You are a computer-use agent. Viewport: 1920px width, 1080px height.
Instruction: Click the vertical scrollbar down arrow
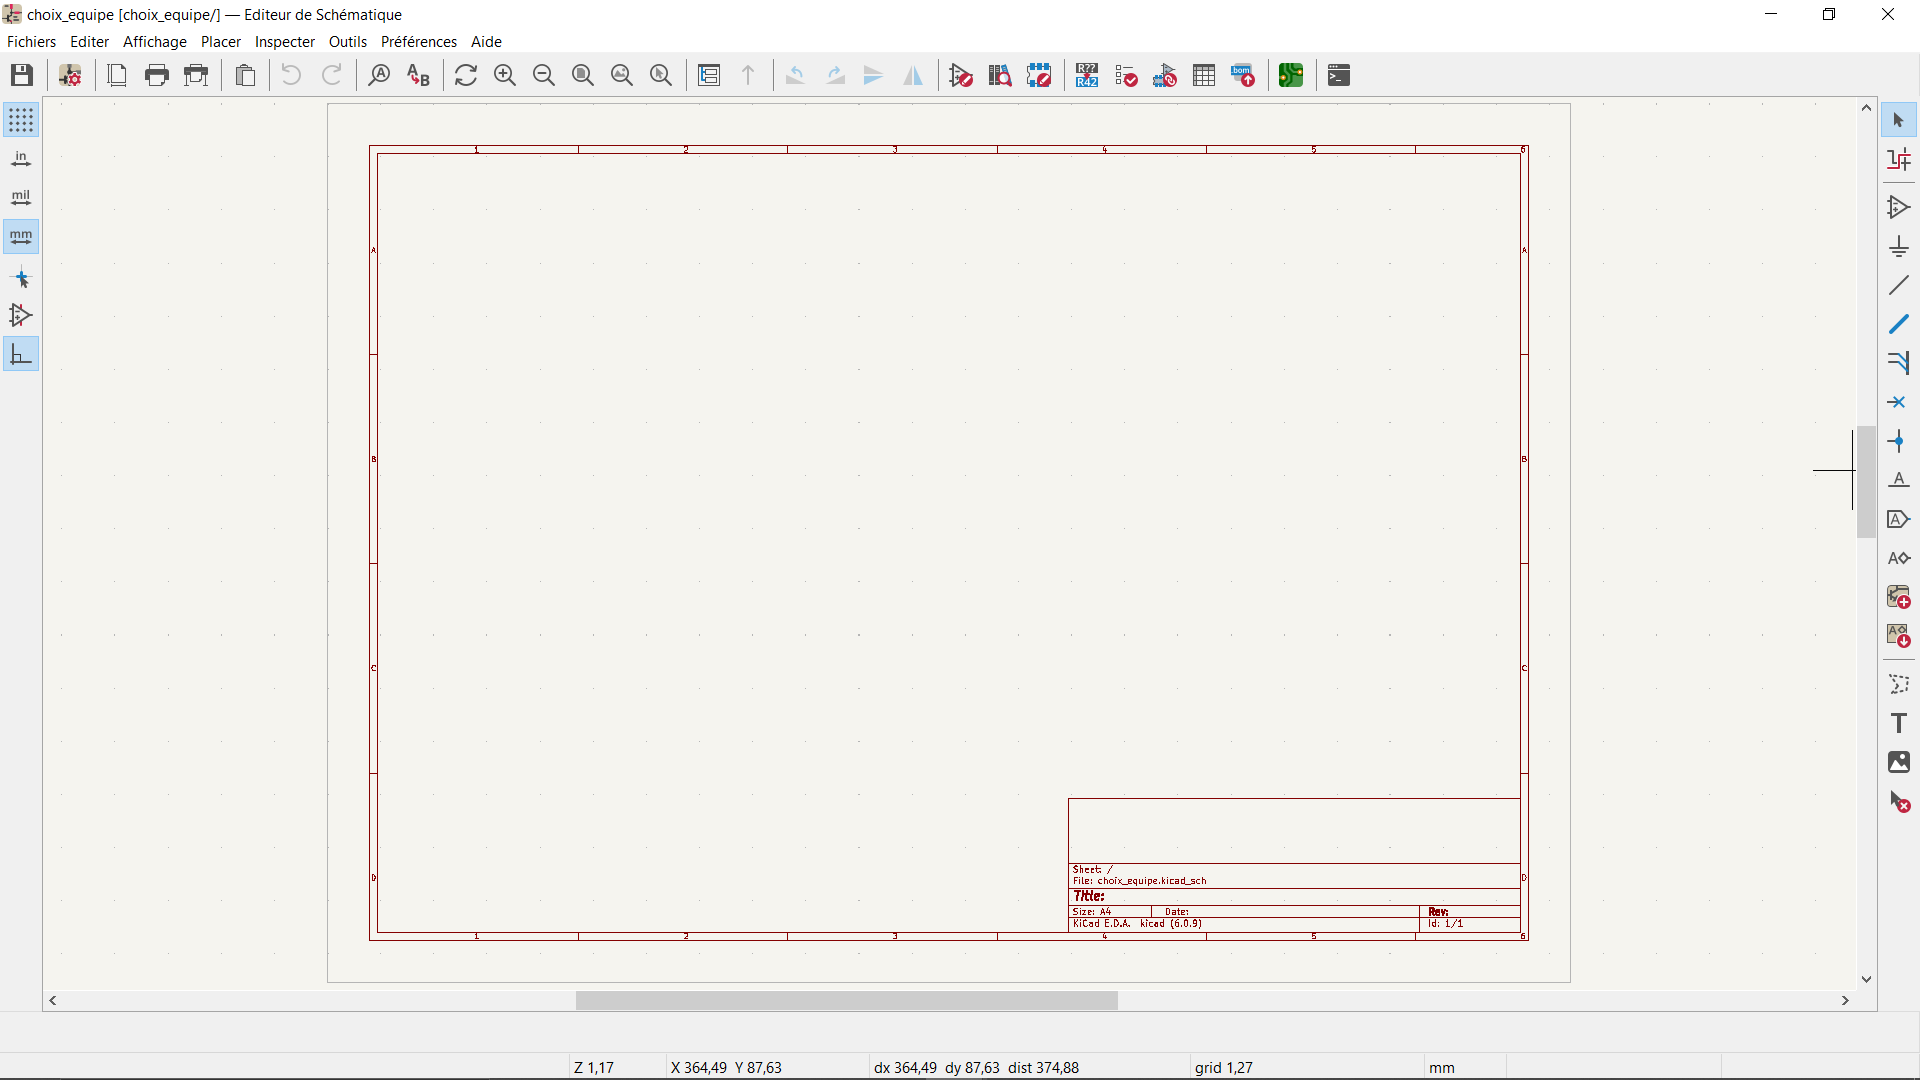click(x=1866, y=980)
